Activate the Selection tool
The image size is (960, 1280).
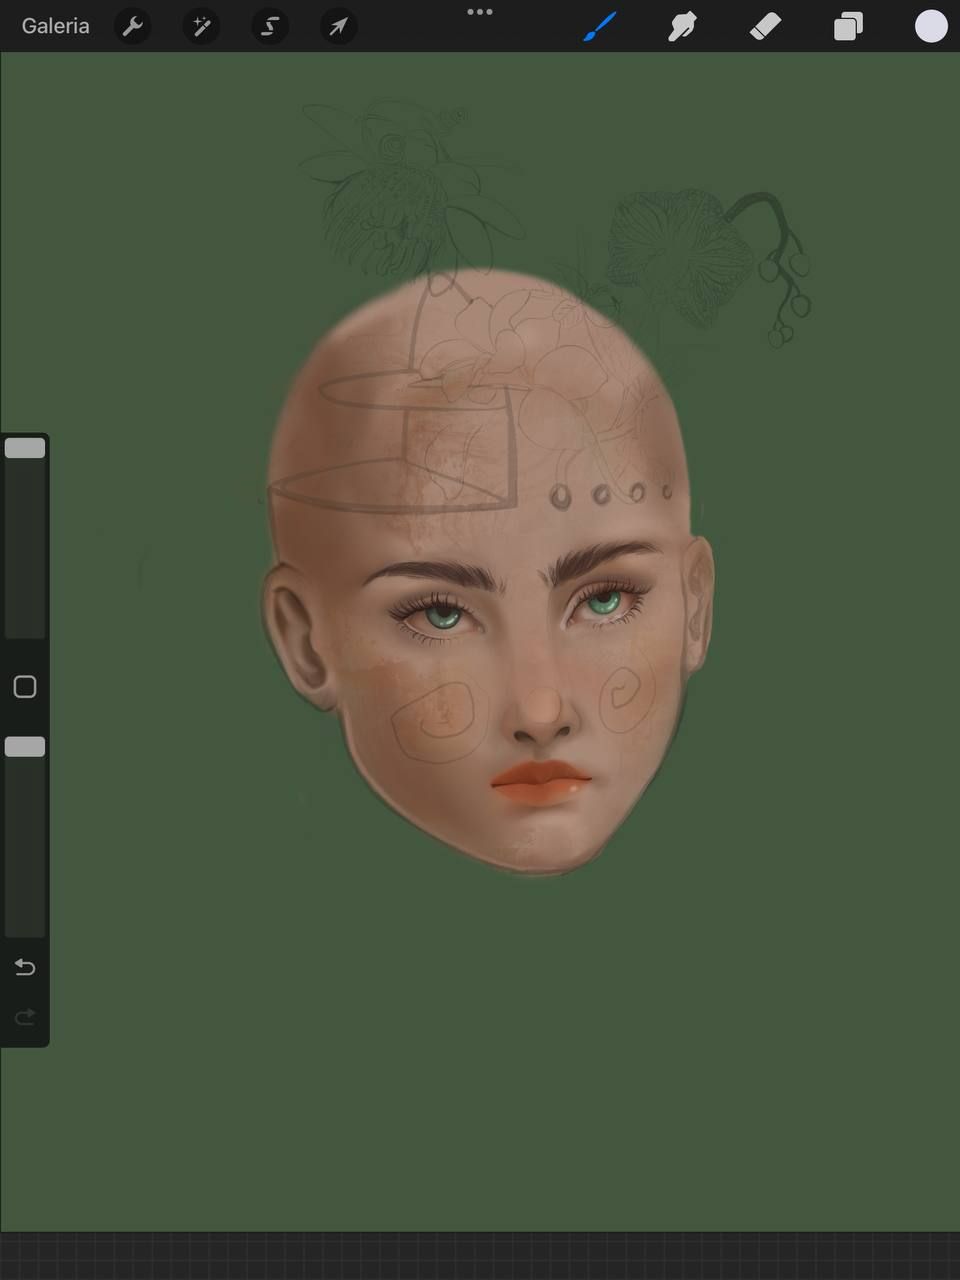coord(270,26)
